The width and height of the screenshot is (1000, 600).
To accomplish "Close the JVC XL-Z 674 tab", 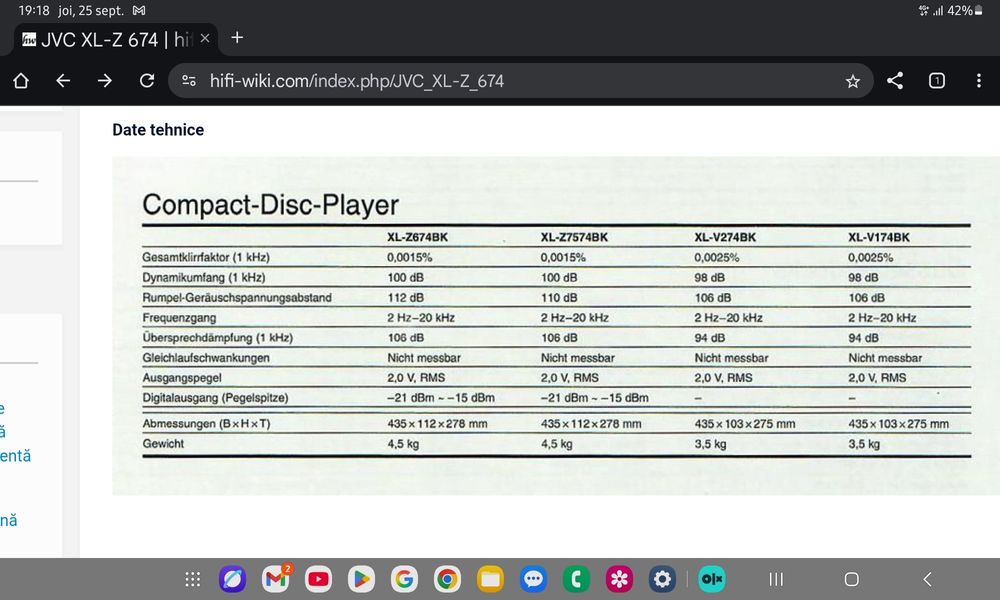I will point(205,38).
